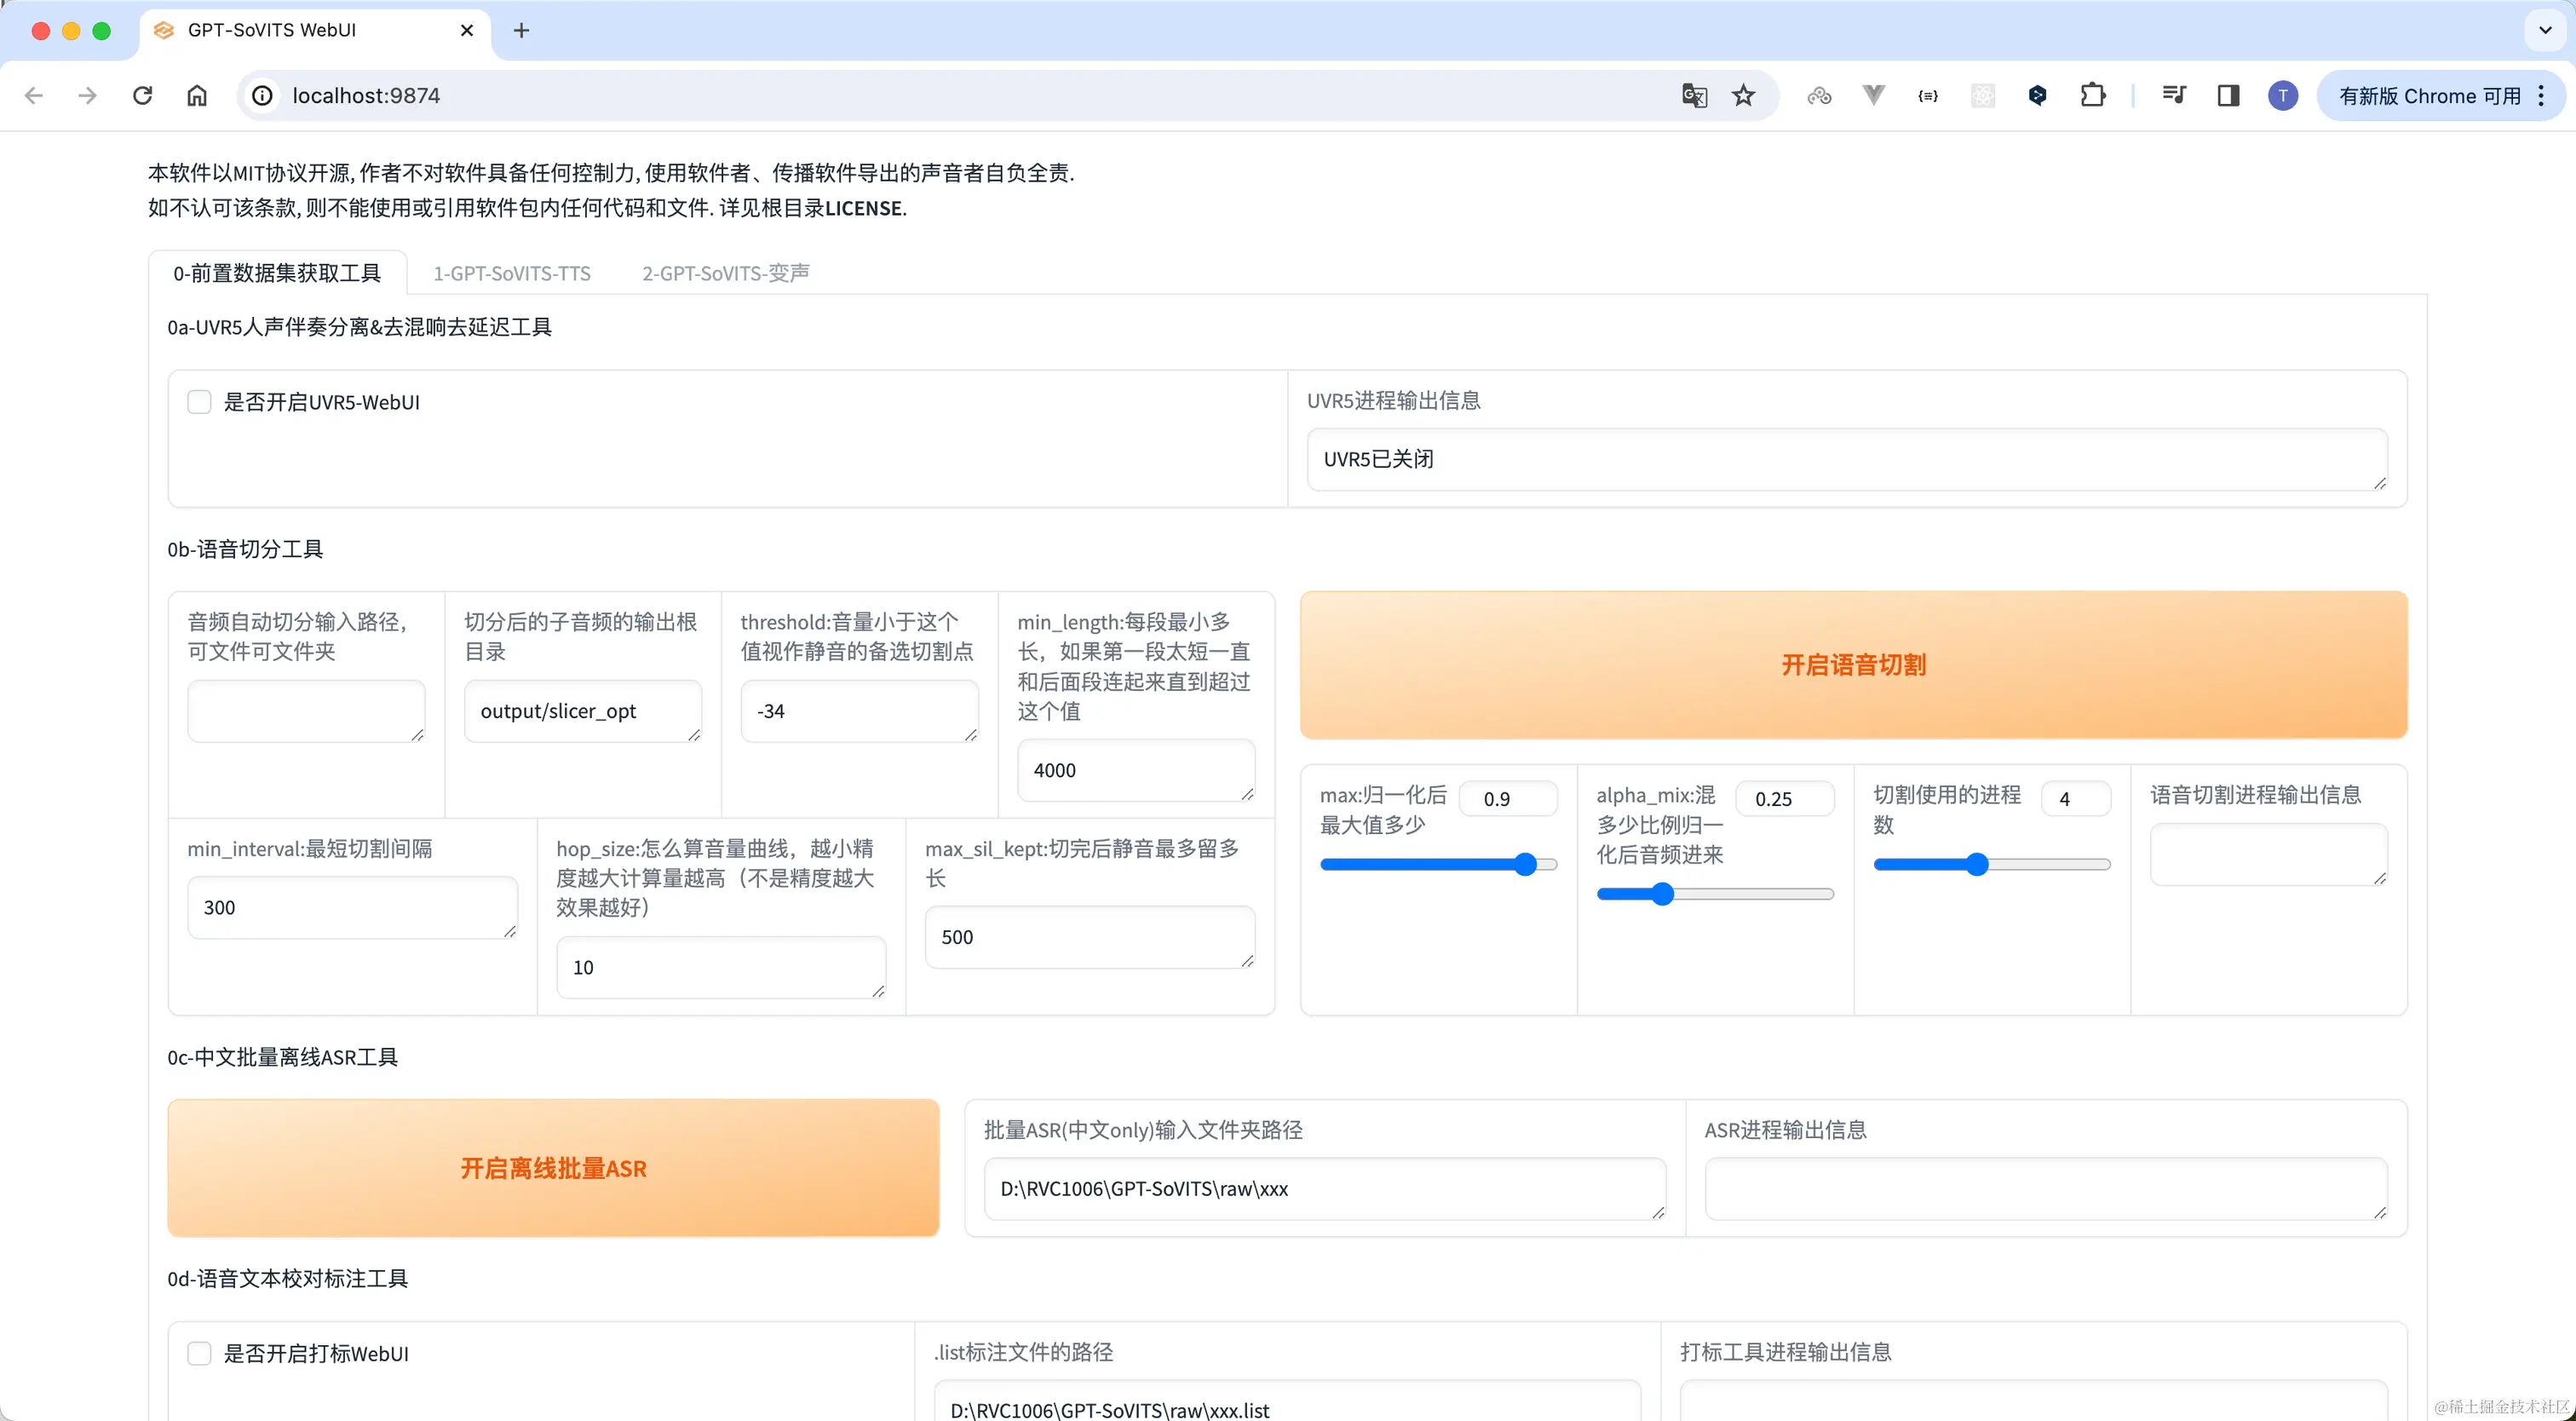Enable the 是否开启UVR5-WebUI checkbox
The image size is (2576, 1421).
point(200,402)
